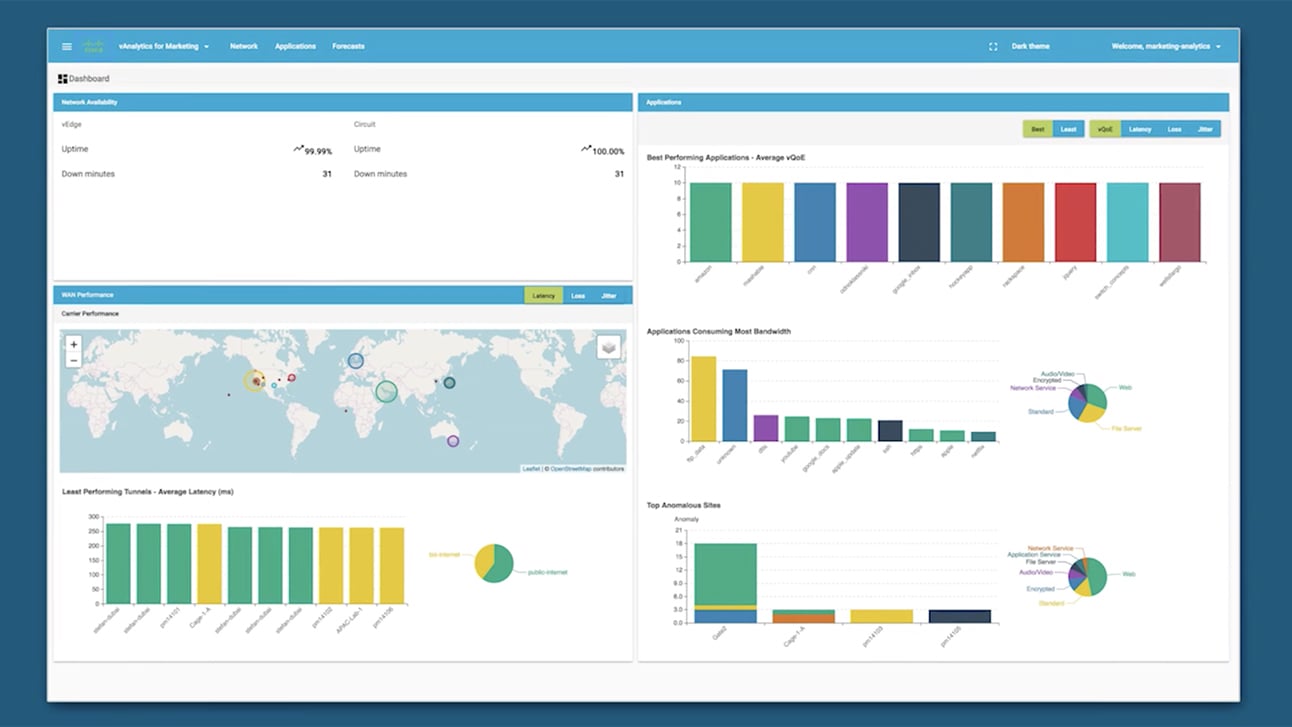Zoom out on the map with the minus button

72,358
